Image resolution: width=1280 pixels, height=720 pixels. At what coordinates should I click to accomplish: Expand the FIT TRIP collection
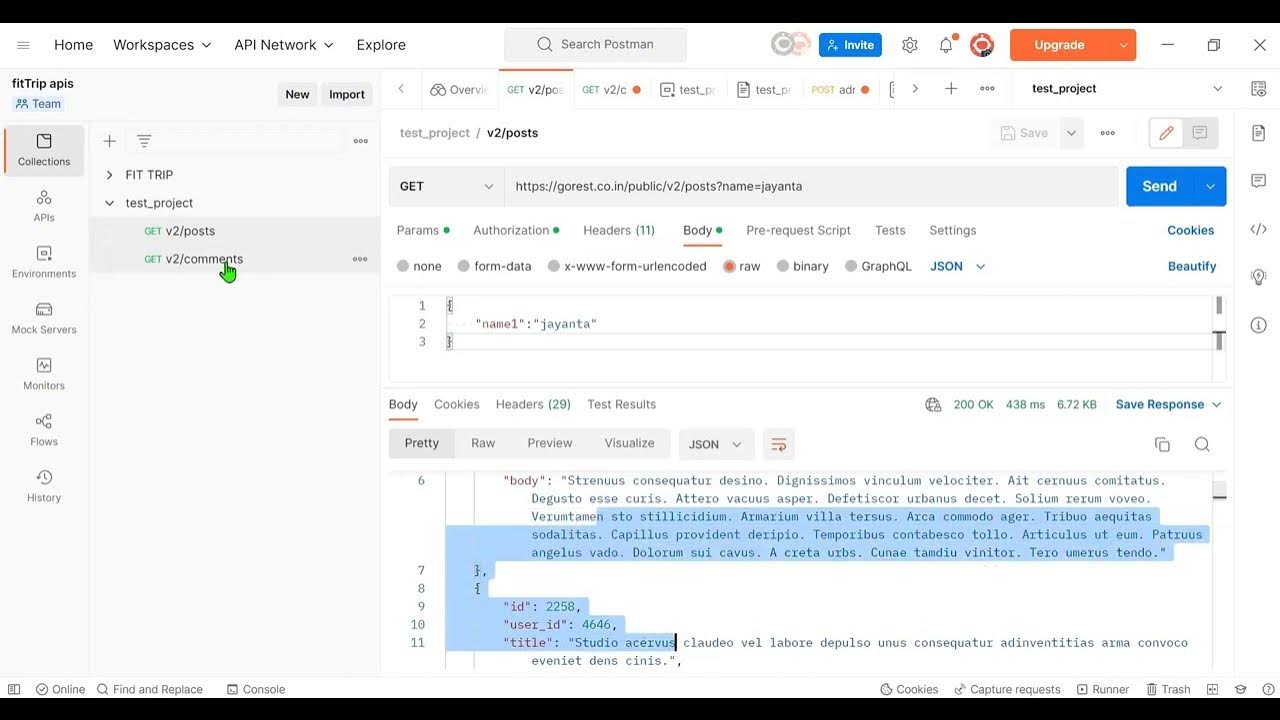pos(109,175)
